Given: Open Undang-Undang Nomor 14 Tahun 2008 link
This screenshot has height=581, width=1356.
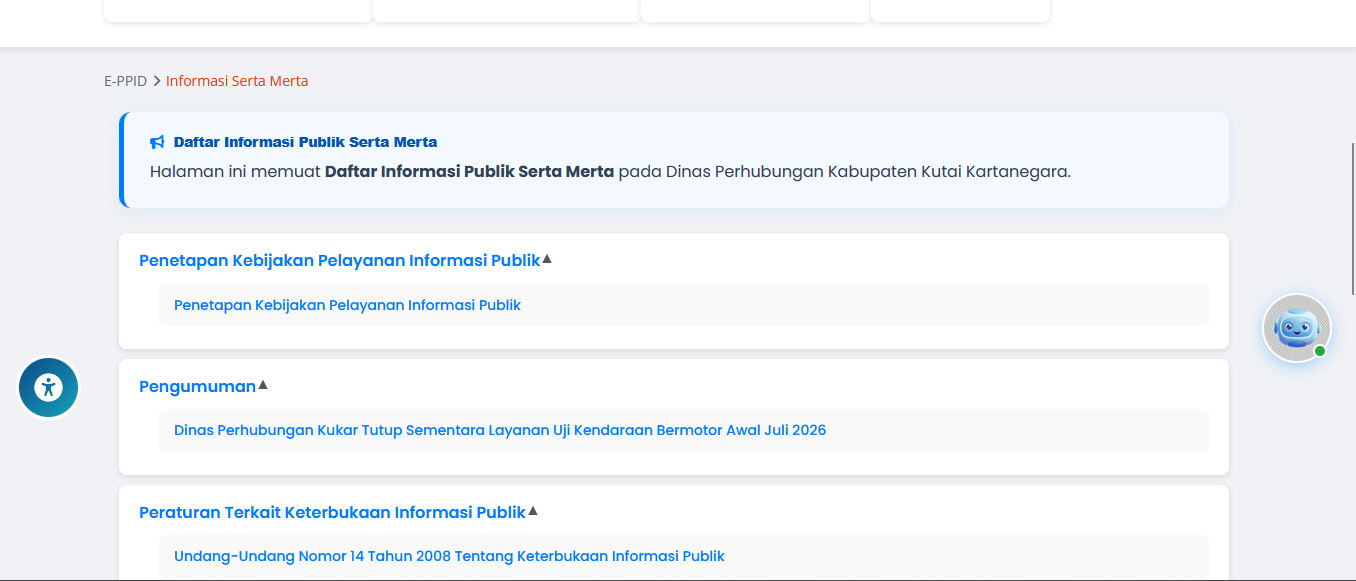Looking at the screenshot, I should 449,556.
